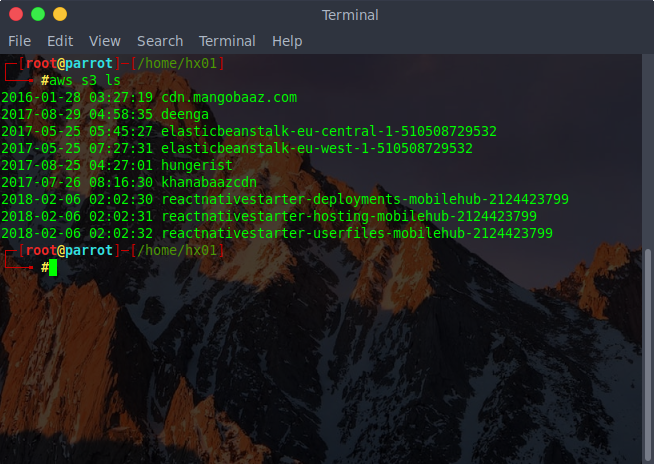Open the Terminal menu
The width and height of the screenshot is (654, 464).
[x=227, y=41]
